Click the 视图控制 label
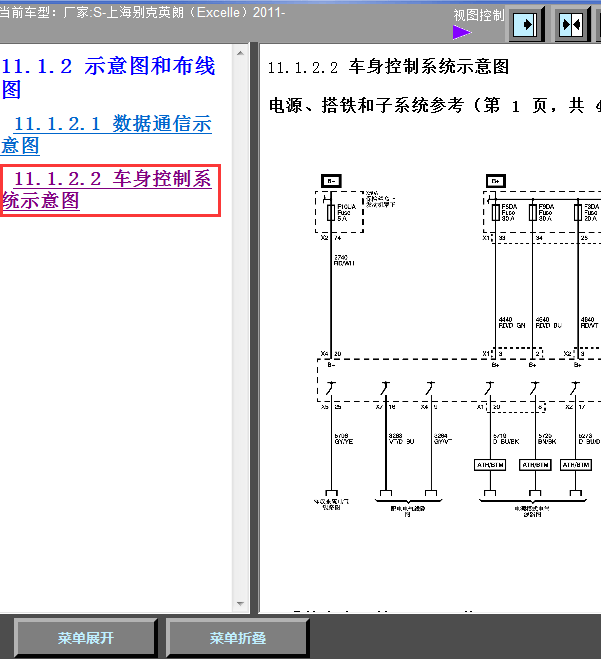The height and width of the screenshot is (659, 601). [479, 15]
